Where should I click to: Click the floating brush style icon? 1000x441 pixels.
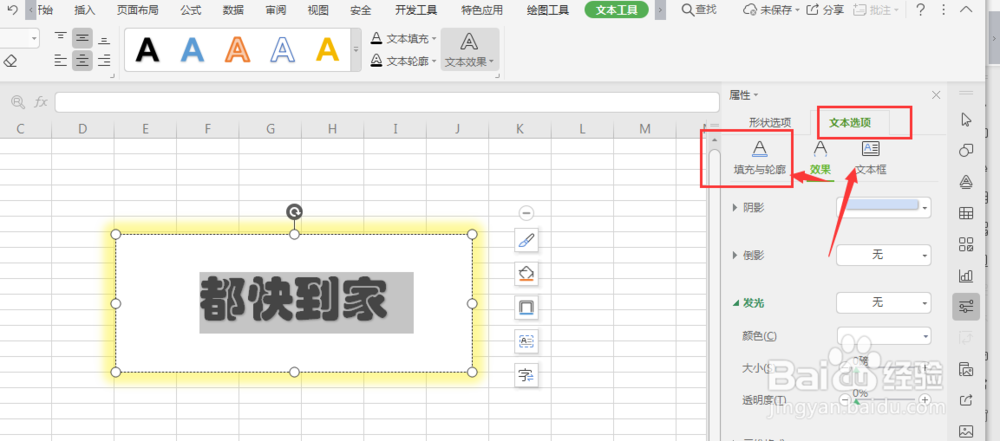526,240
